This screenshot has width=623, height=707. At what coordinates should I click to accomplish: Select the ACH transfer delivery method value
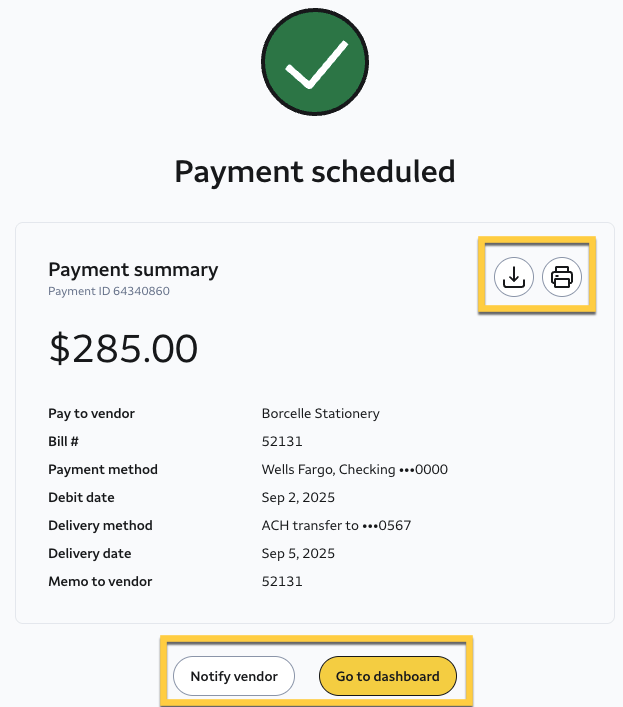pos(336,525)
